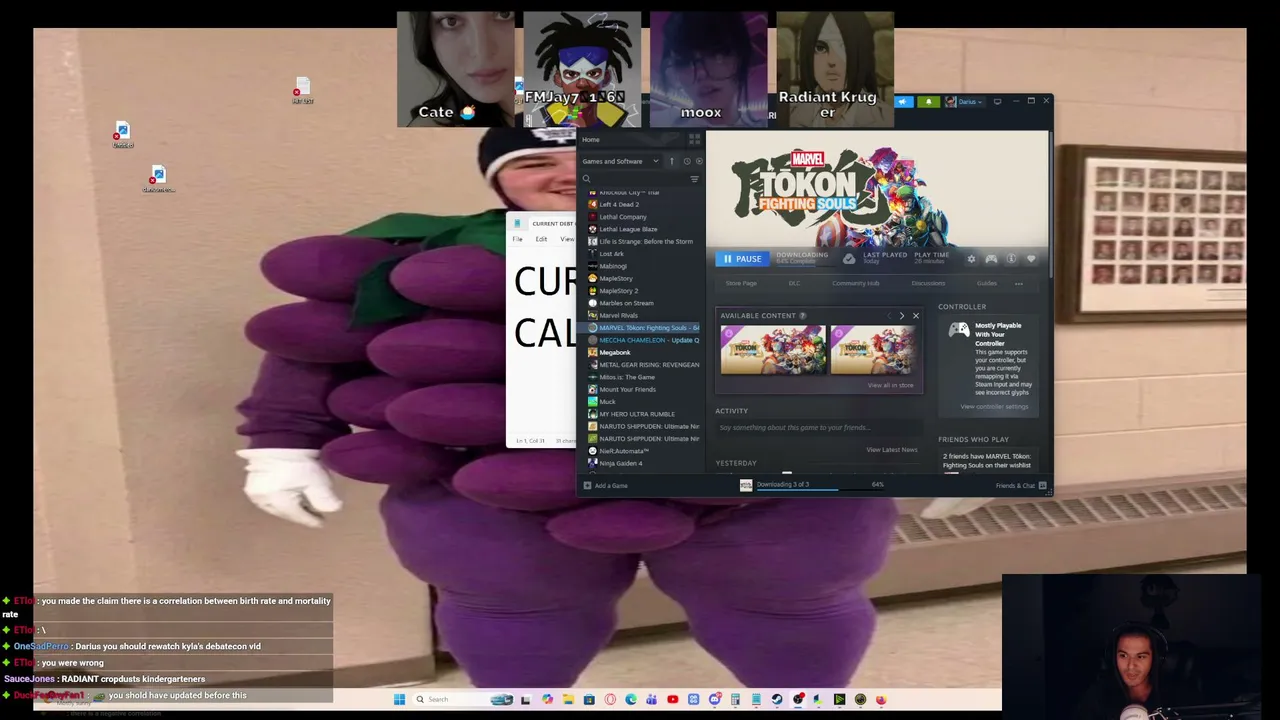Dismiss the Available Content panel
Screen dimensions: 1280x720
point(915,316)
